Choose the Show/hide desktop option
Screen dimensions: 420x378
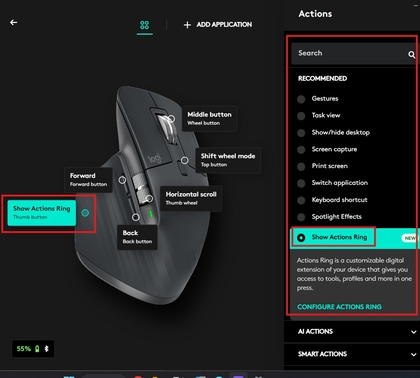pos(301,133)
